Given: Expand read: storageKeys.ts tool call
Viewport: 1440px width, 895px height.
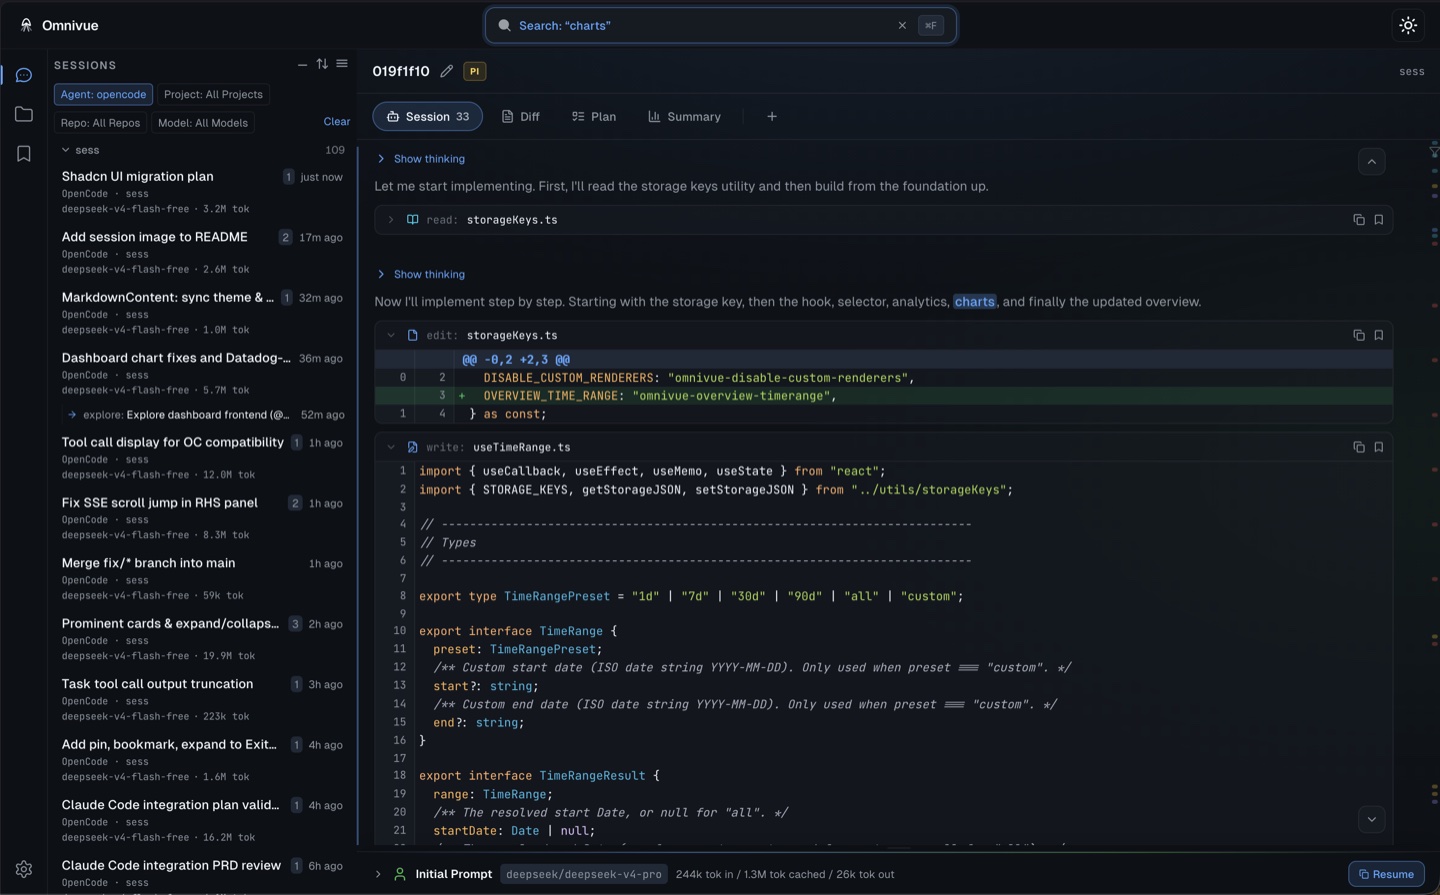Looking at the screenshot, I should click(x=391, y=219).
